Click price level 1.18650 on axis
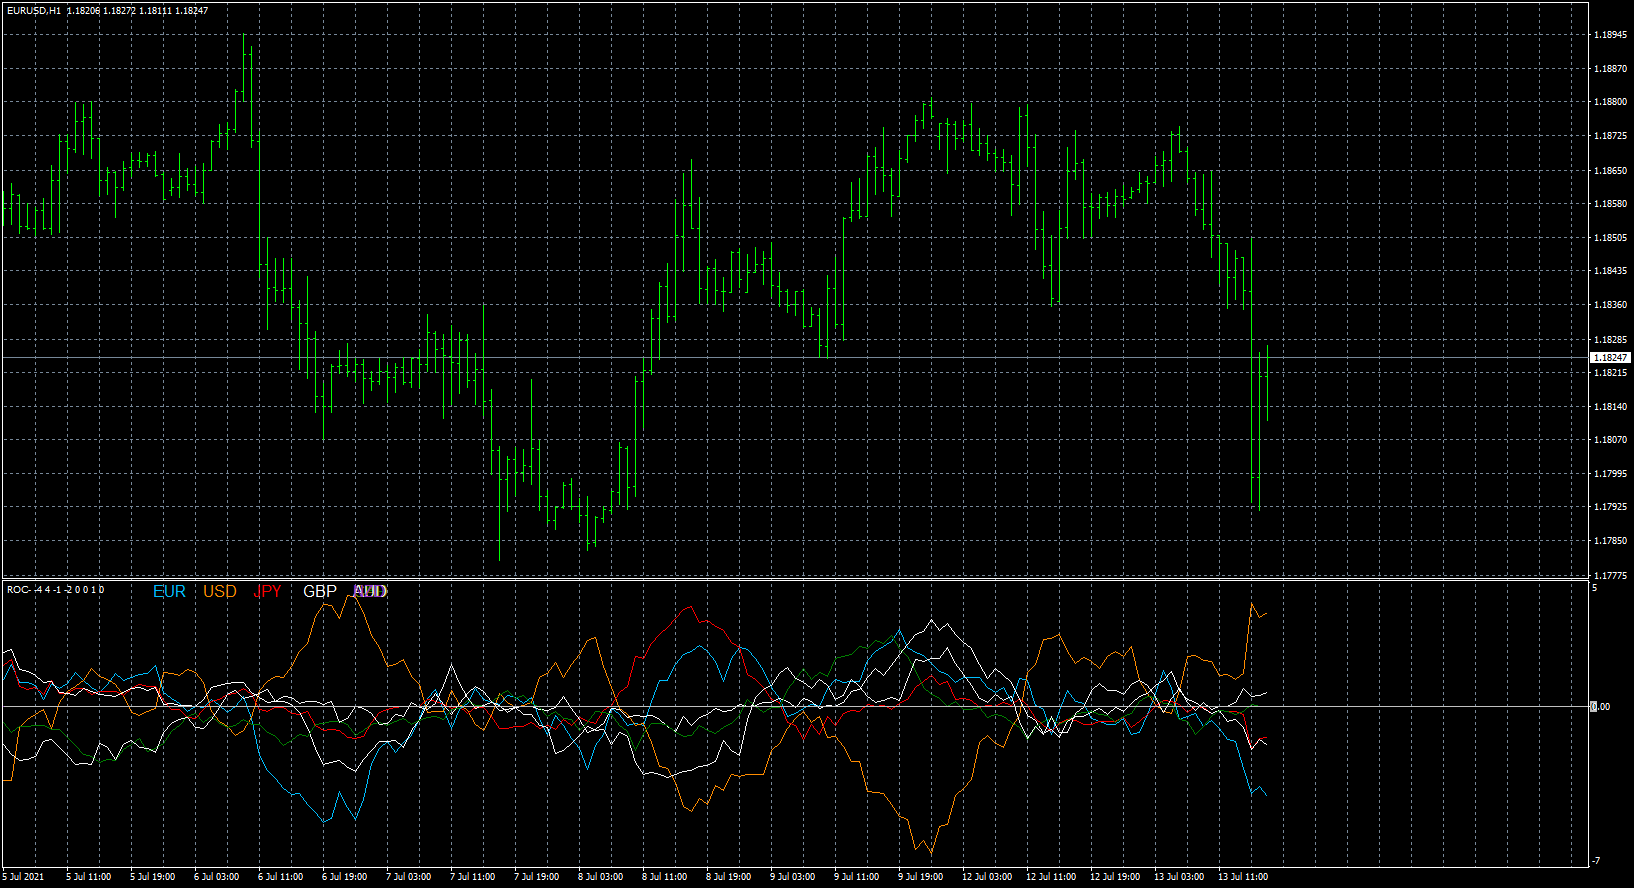This screenshot has width=1634, height=888. pyautogui.click(x=1608, y=171)
